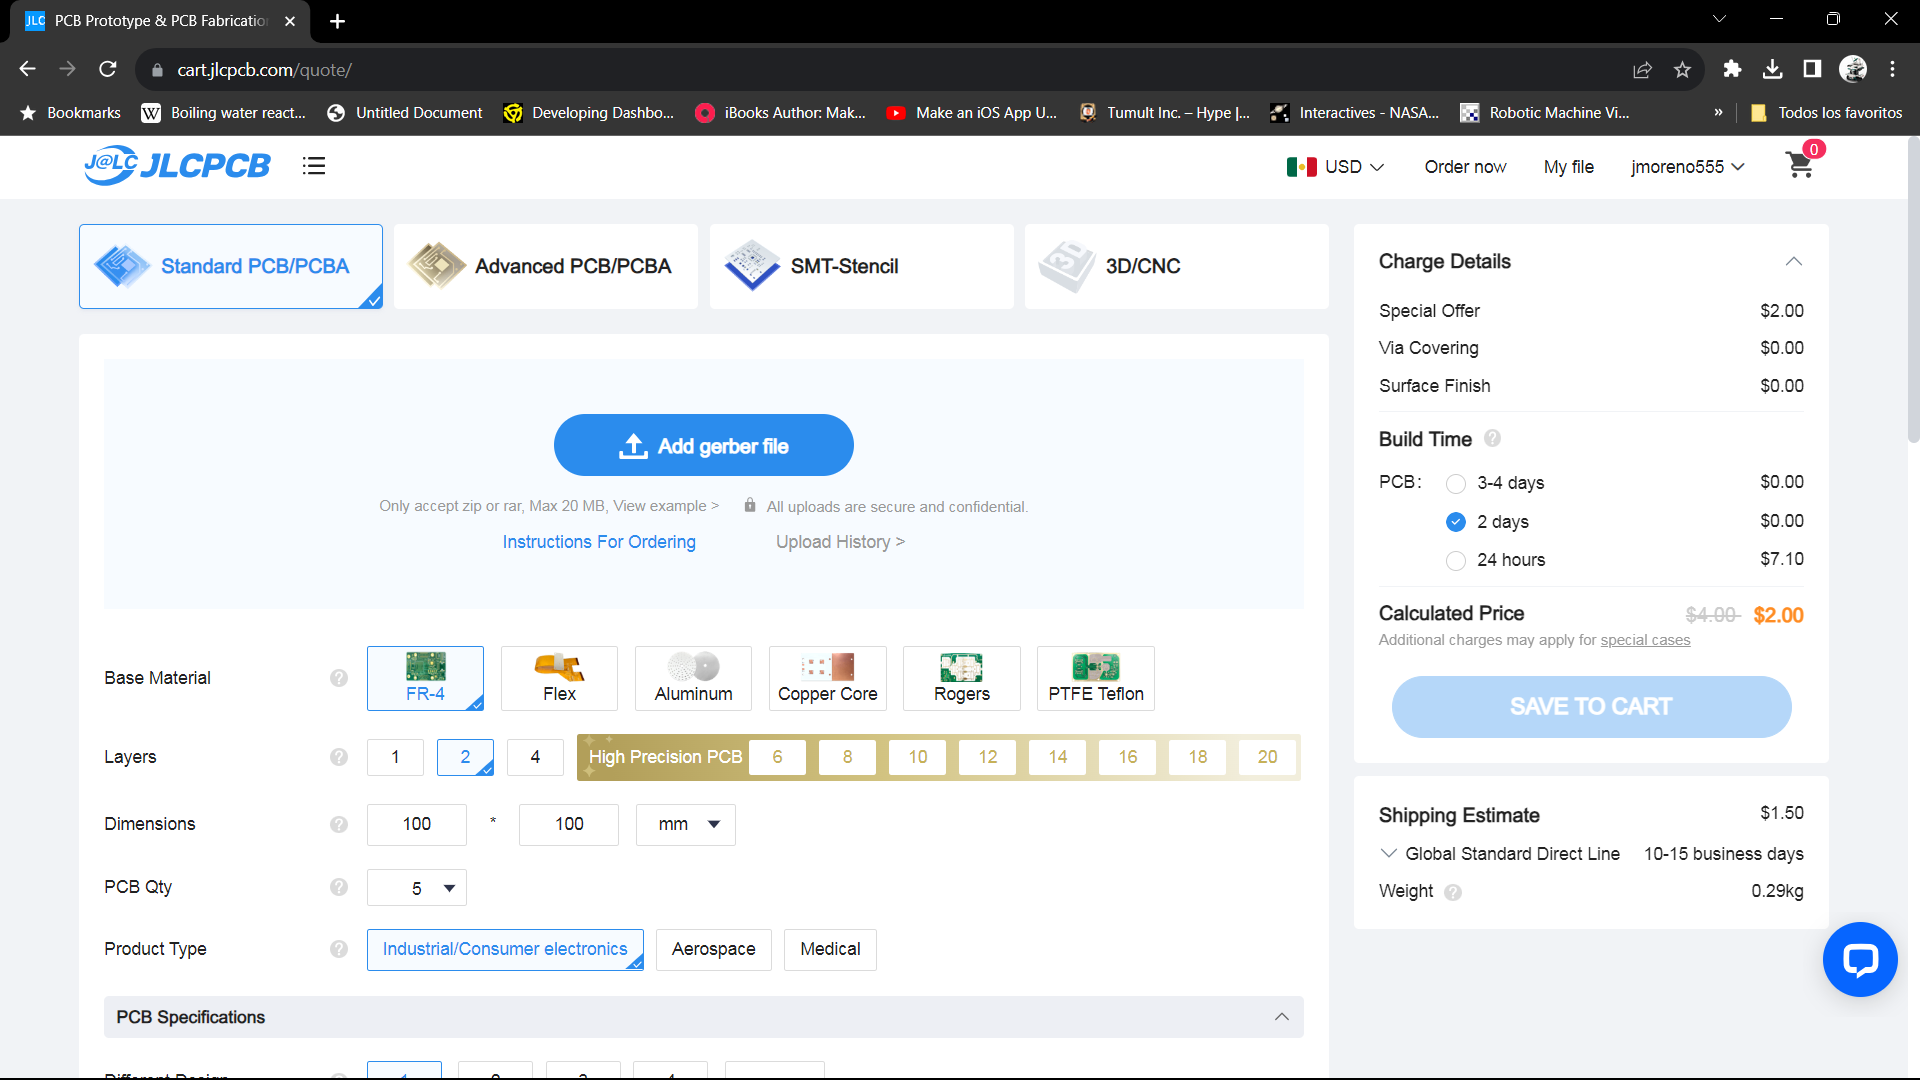This screenshot has width=1920, height=1080.
Task: Switch to the Advanced PCB/PCBA tab
Action: click(x=546, y=266)
